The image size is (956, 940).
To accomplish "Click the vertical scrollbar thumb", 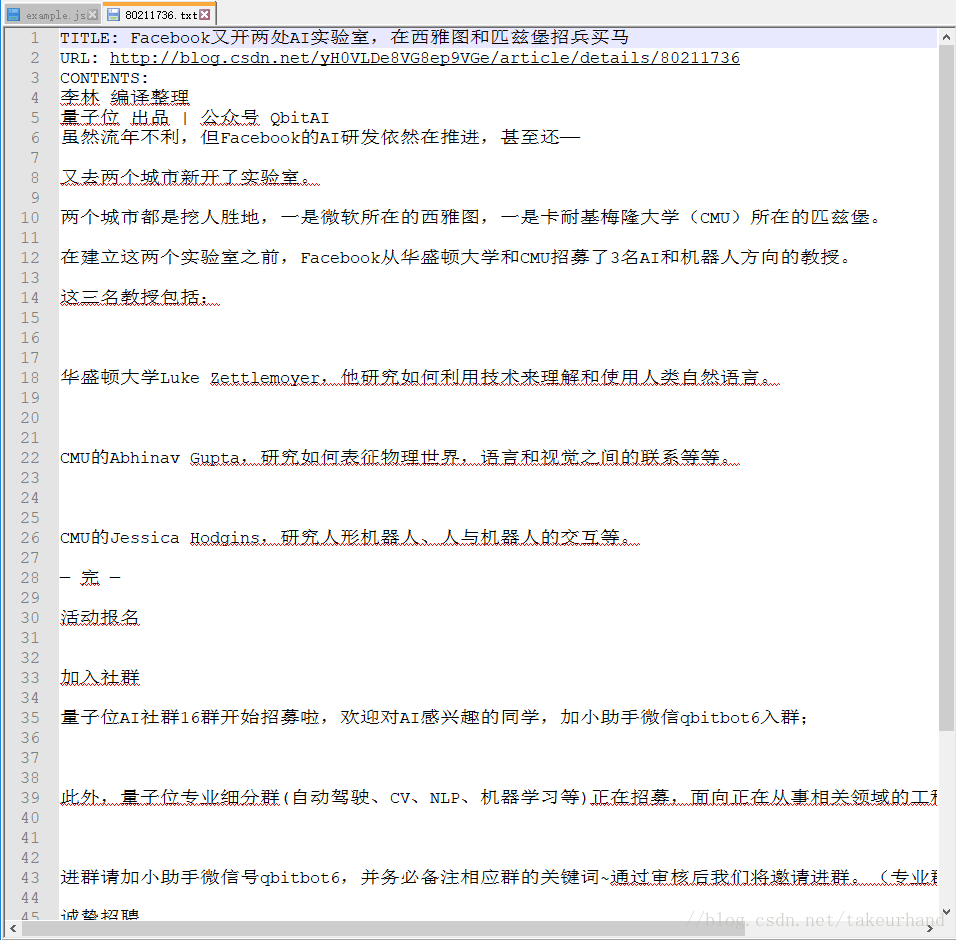I will pos(946,387).
